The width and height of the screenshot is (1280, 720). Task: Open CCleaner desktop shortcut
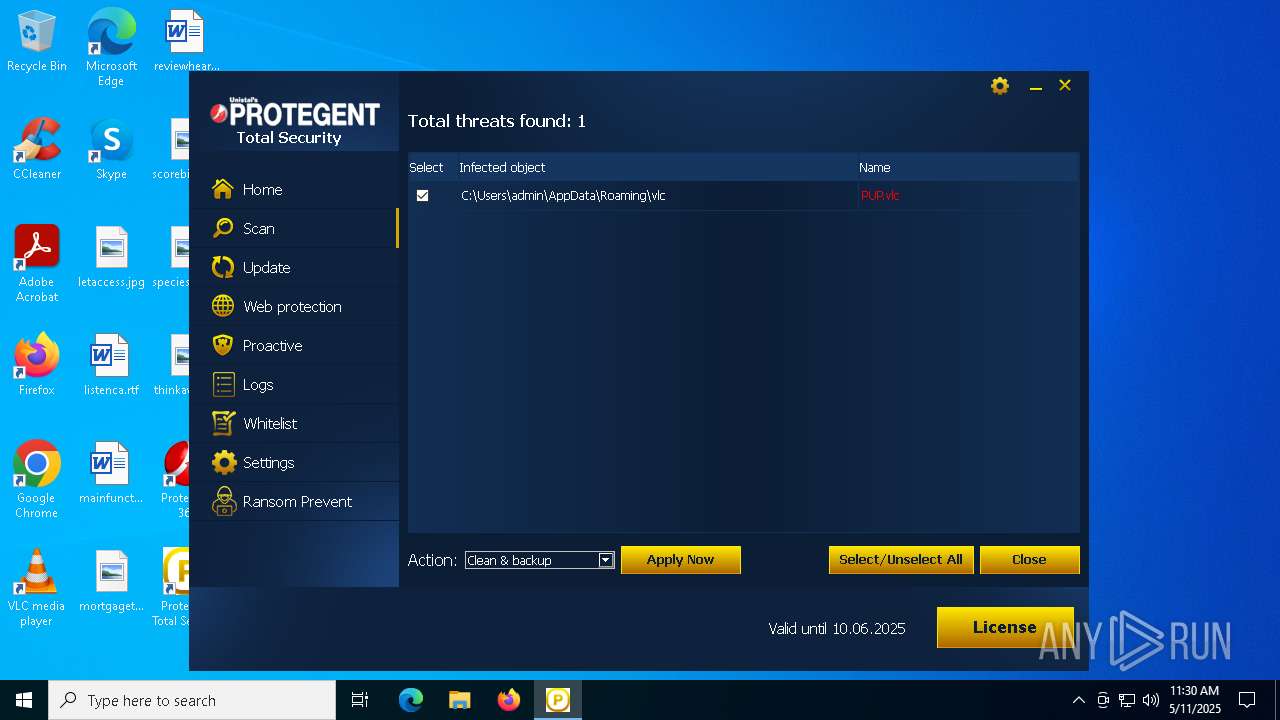(37, 149)
